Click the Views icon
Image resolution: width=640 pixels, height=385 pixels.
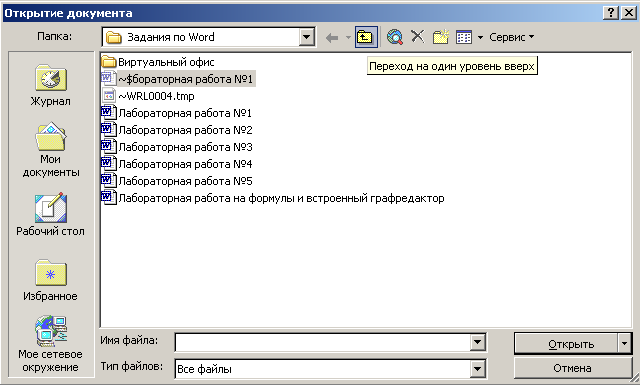pos(464,37)
